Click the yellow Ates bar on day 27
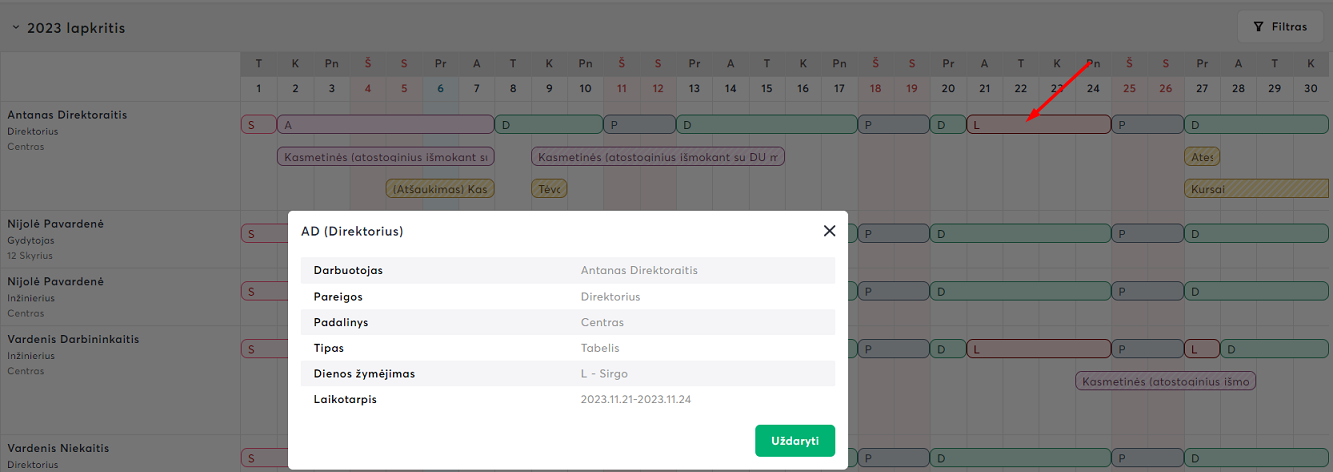 pos(1202,157)
